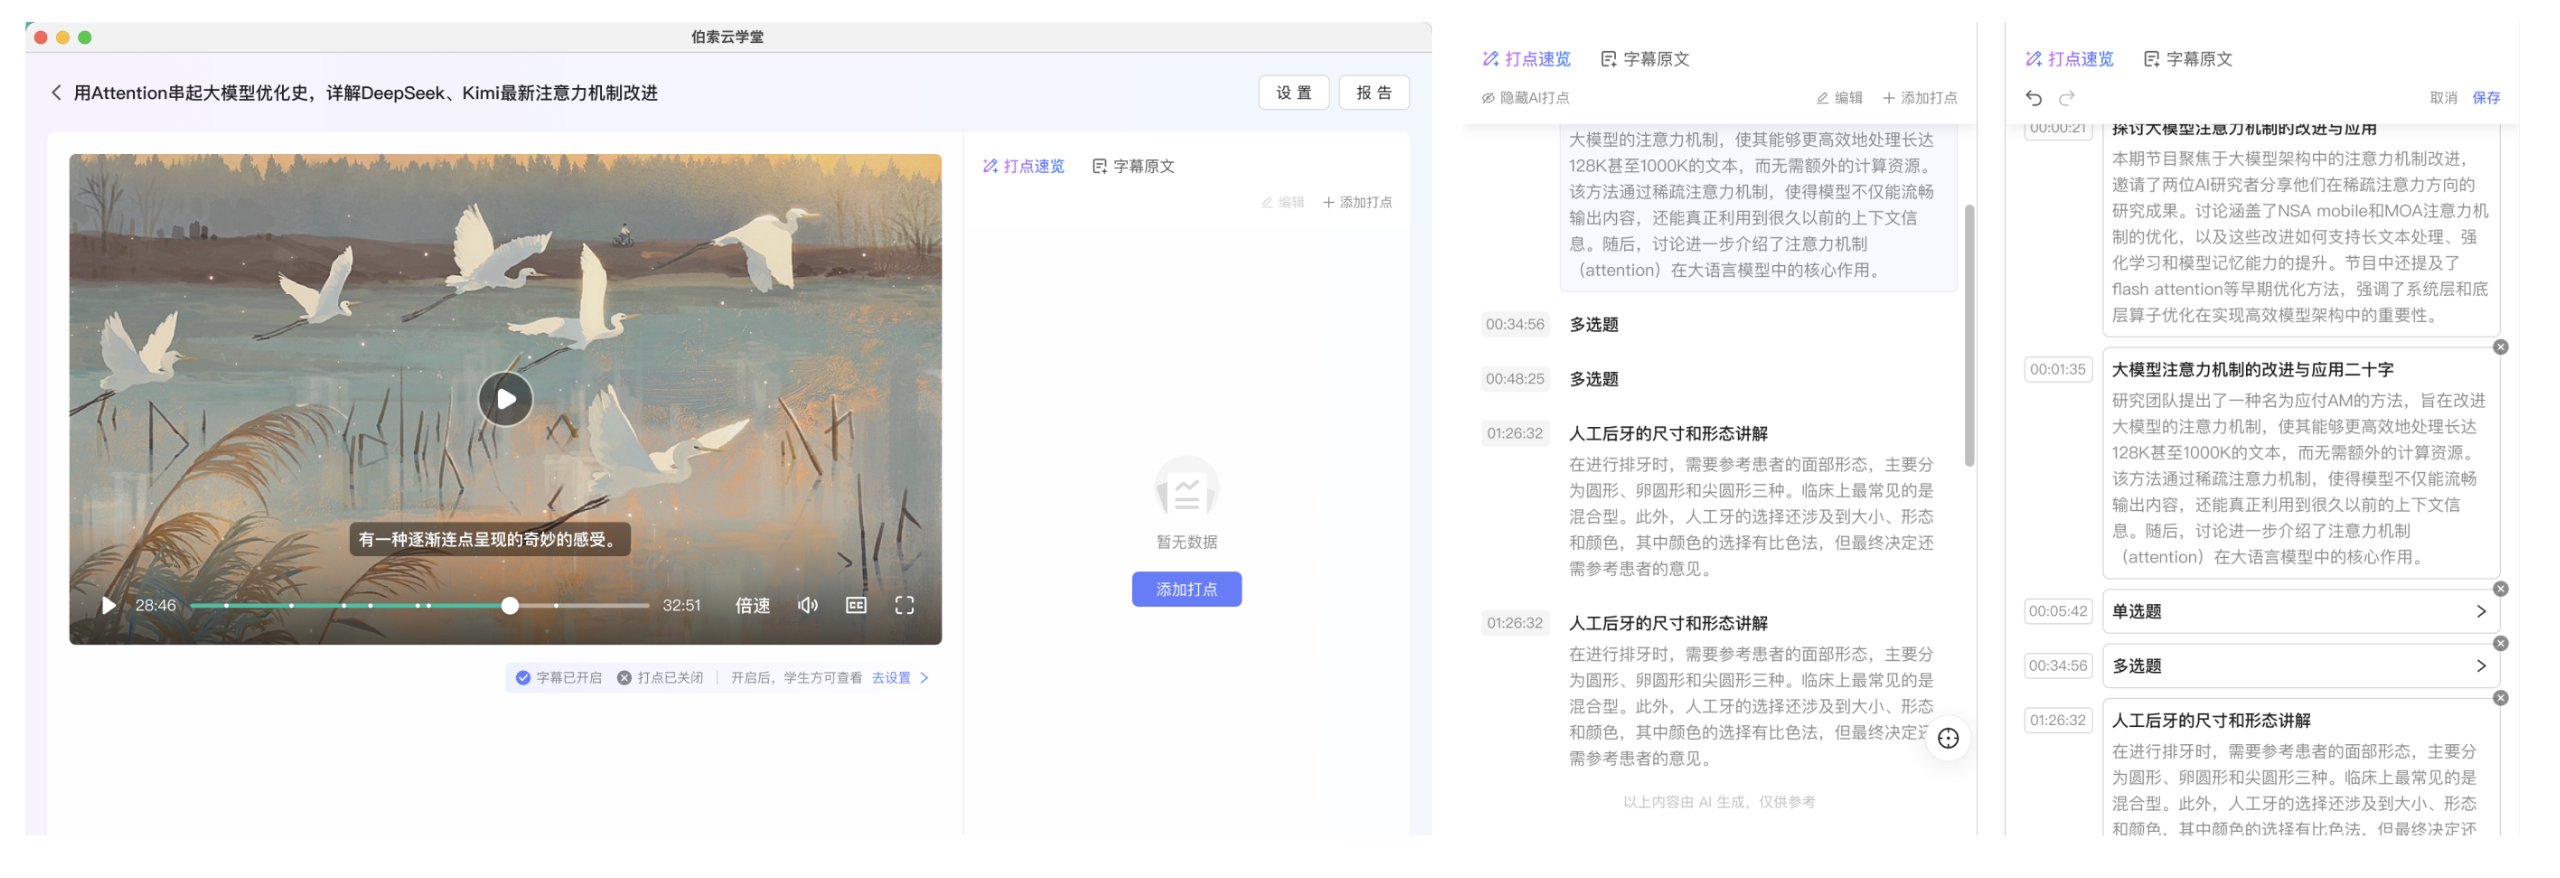
Task: Click the greyed 编辑 button in the main window
Action: [x=1283, y=202]
